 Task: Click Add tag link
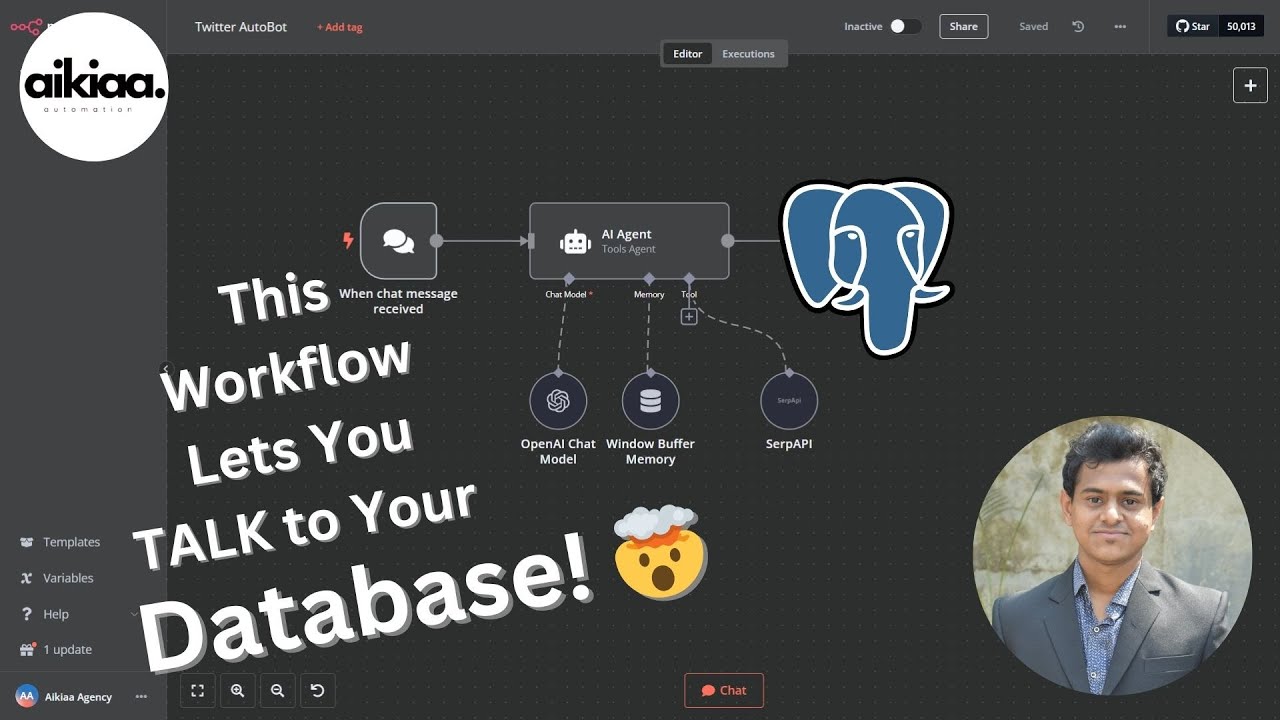[340, 27]
